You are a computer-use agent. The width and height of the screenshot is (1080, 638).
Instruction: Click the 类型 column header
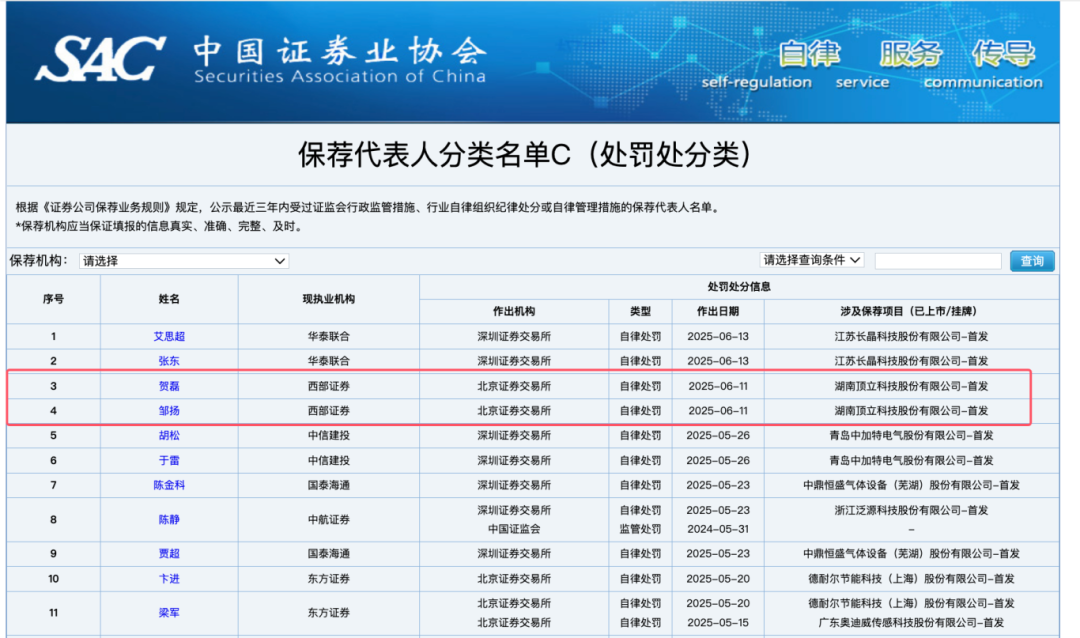pos(640,311)
